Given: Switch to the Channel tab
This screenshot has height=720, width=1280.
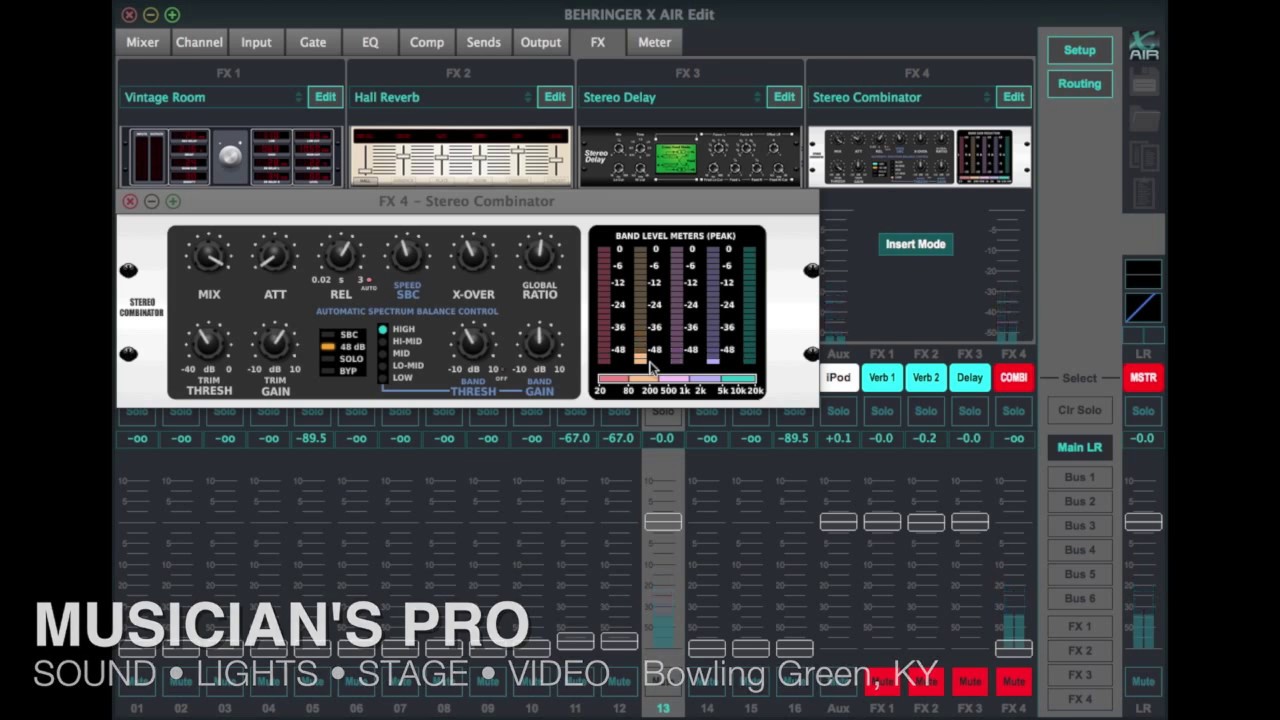Looking at the screenshot, I should click(199, 42).
